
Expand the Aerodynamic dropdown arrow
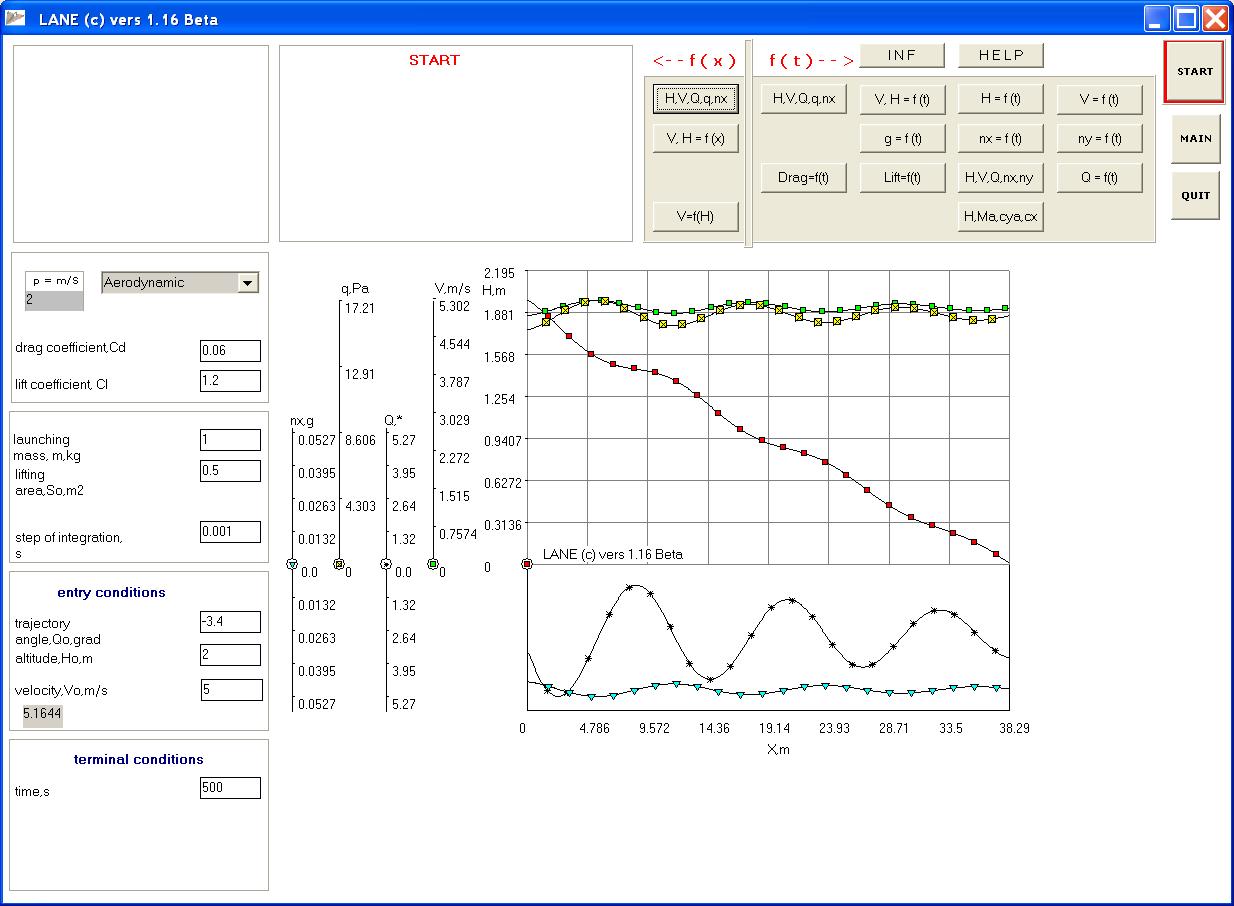(247, 283)
